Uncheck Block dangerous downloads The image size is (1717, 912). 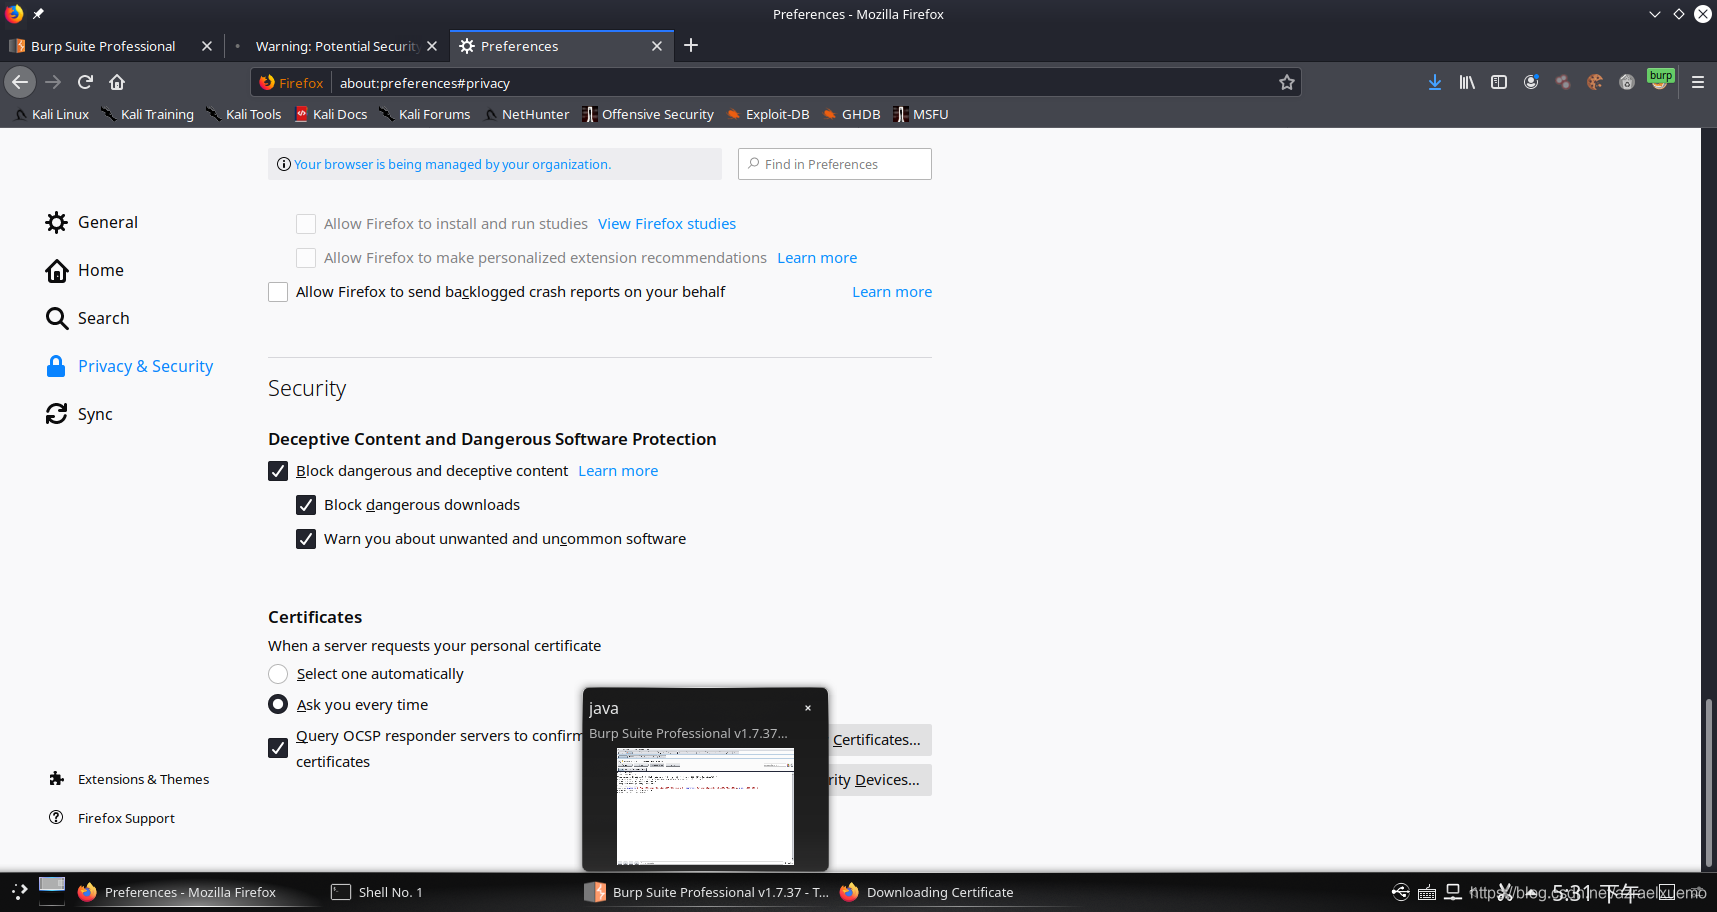coord(306,505)
